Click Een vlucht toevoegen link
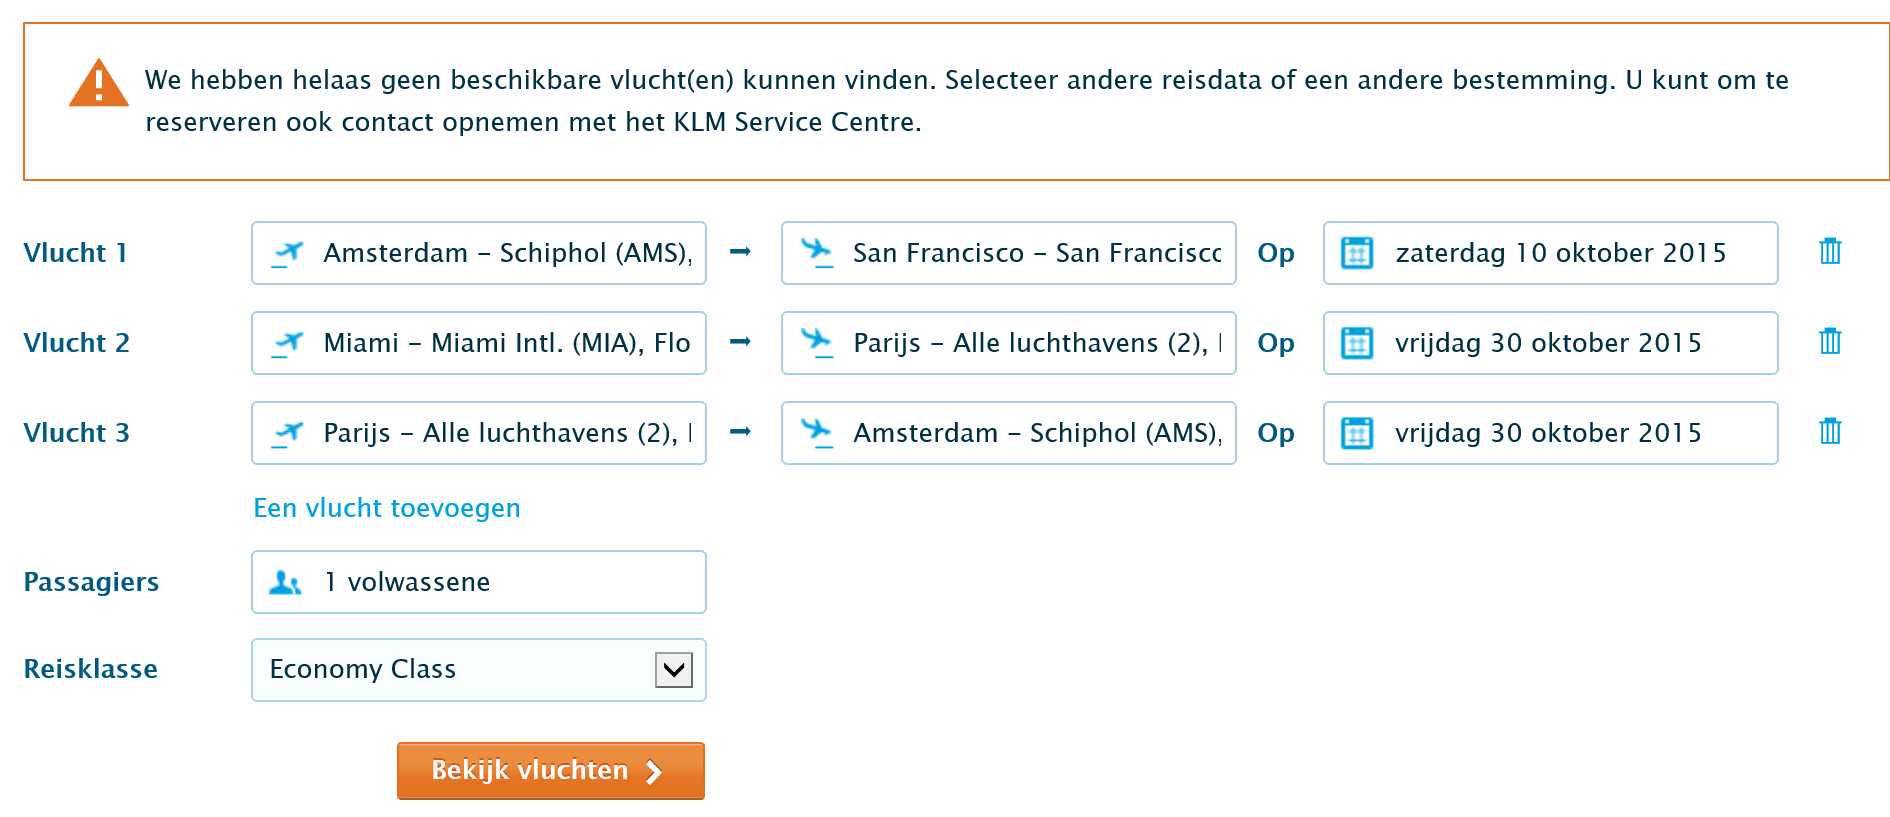The image size is (1890, 817). [387, 508]
